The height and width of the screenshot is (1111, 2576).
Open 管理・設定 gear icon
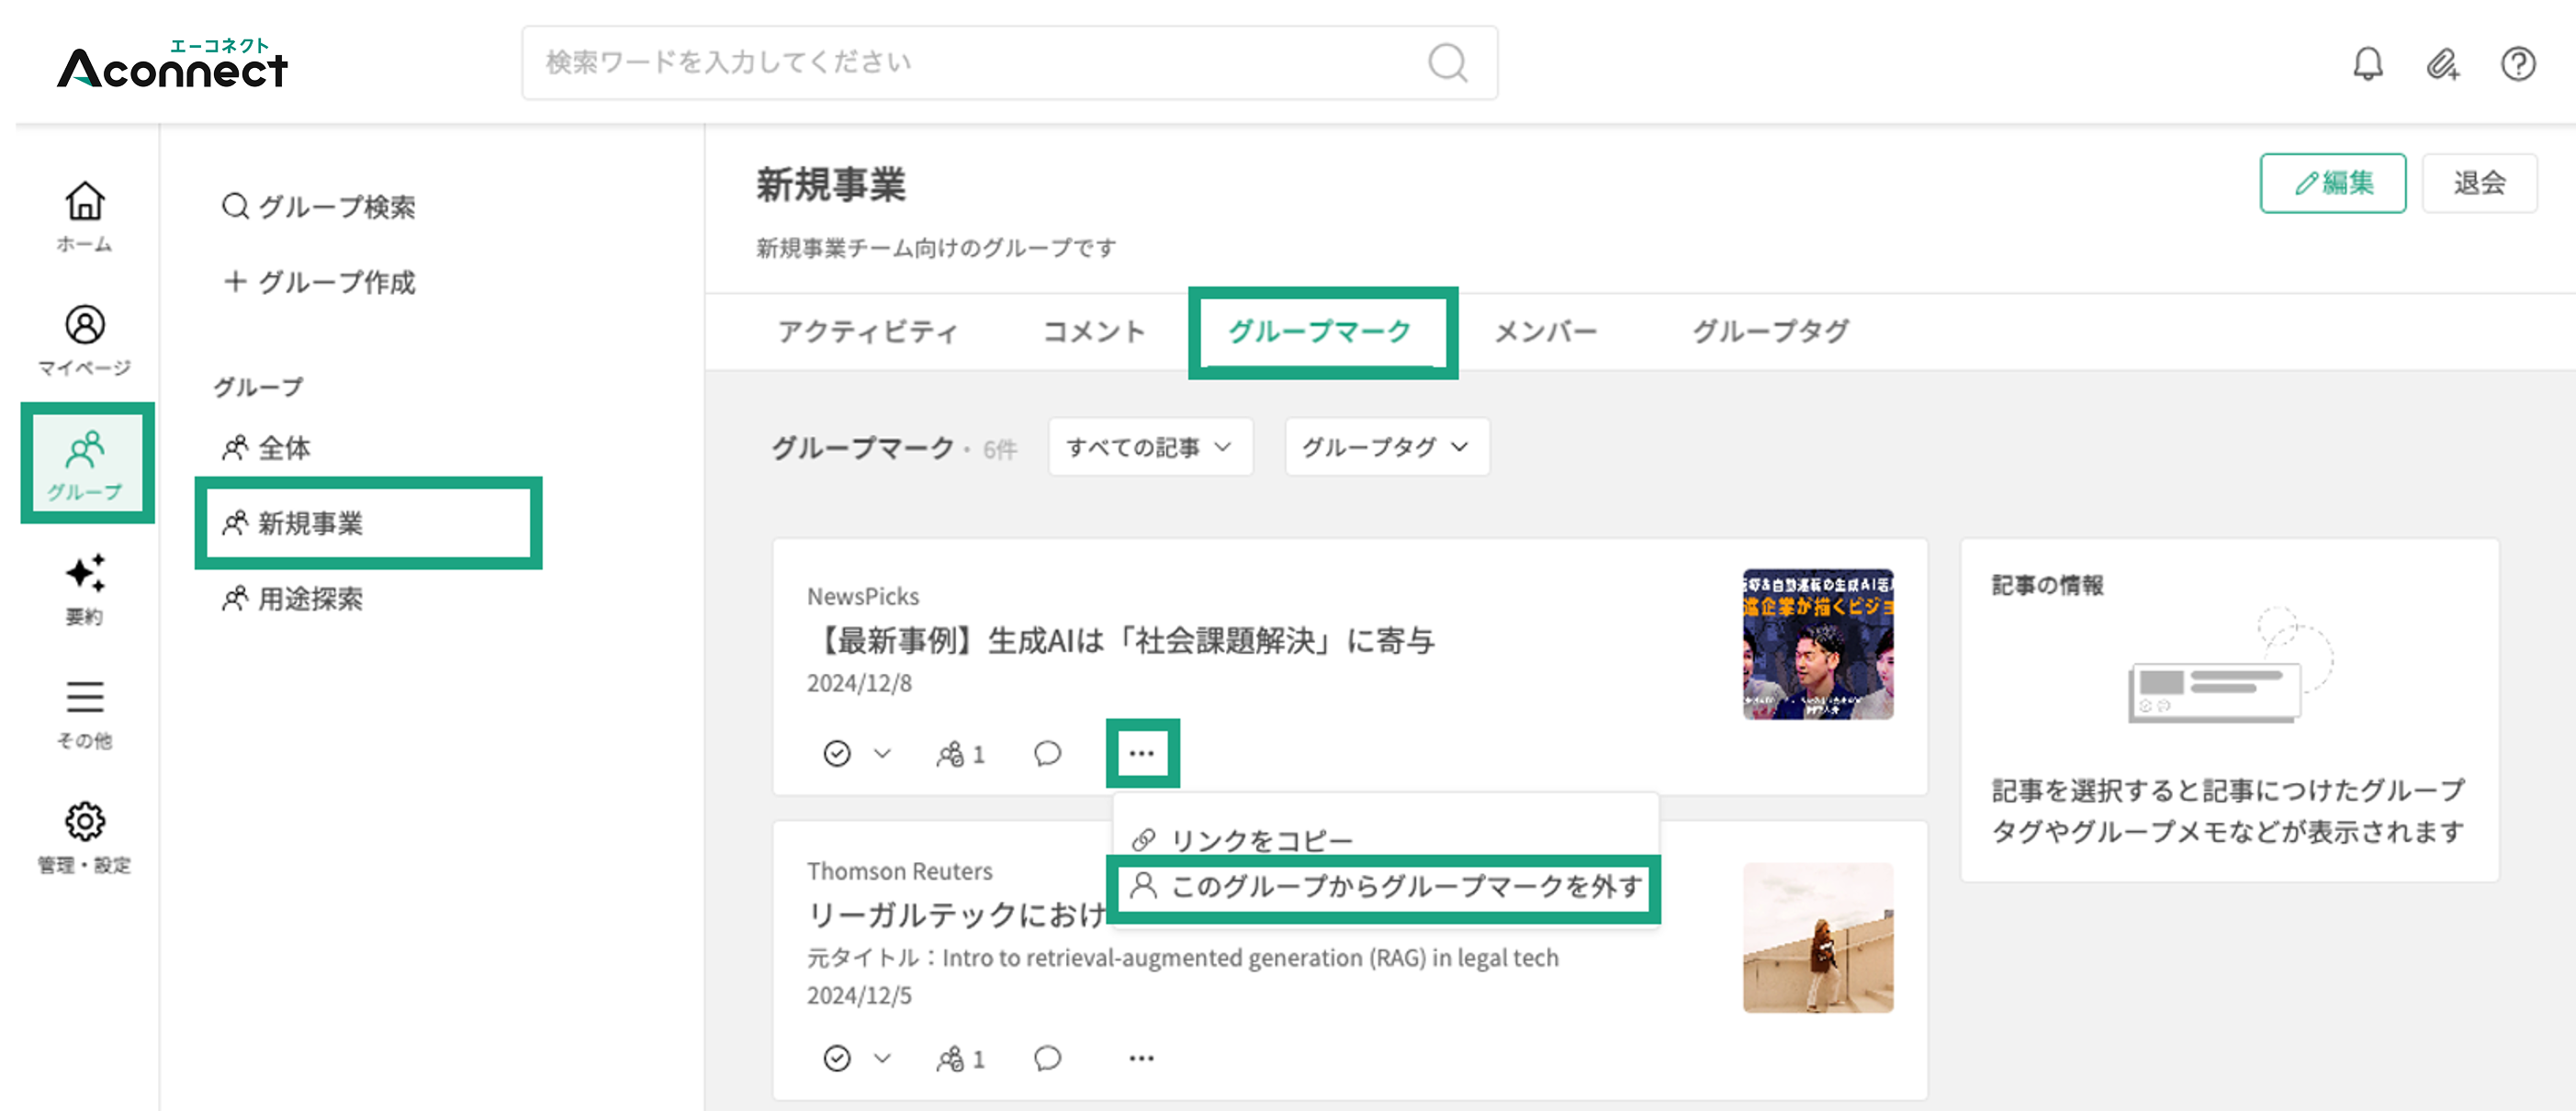pyautogui.click(x=85, y=837)
